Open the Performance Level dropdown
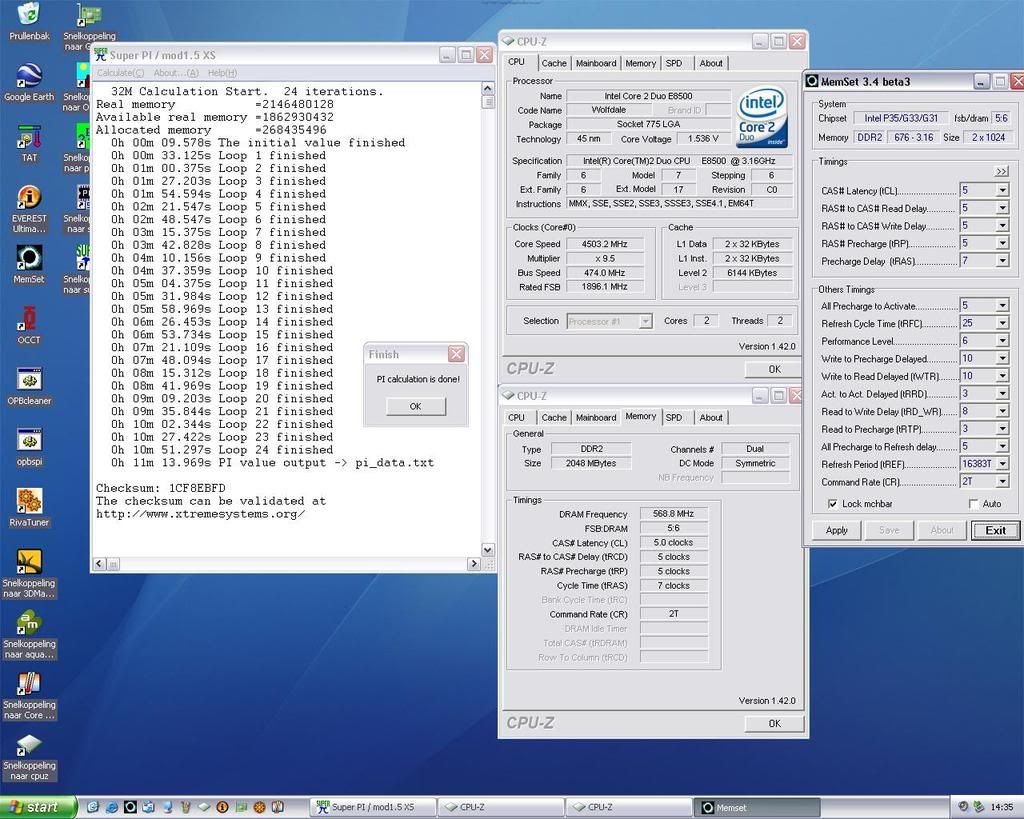The image size is (1024, 819). click(1002, 340)
